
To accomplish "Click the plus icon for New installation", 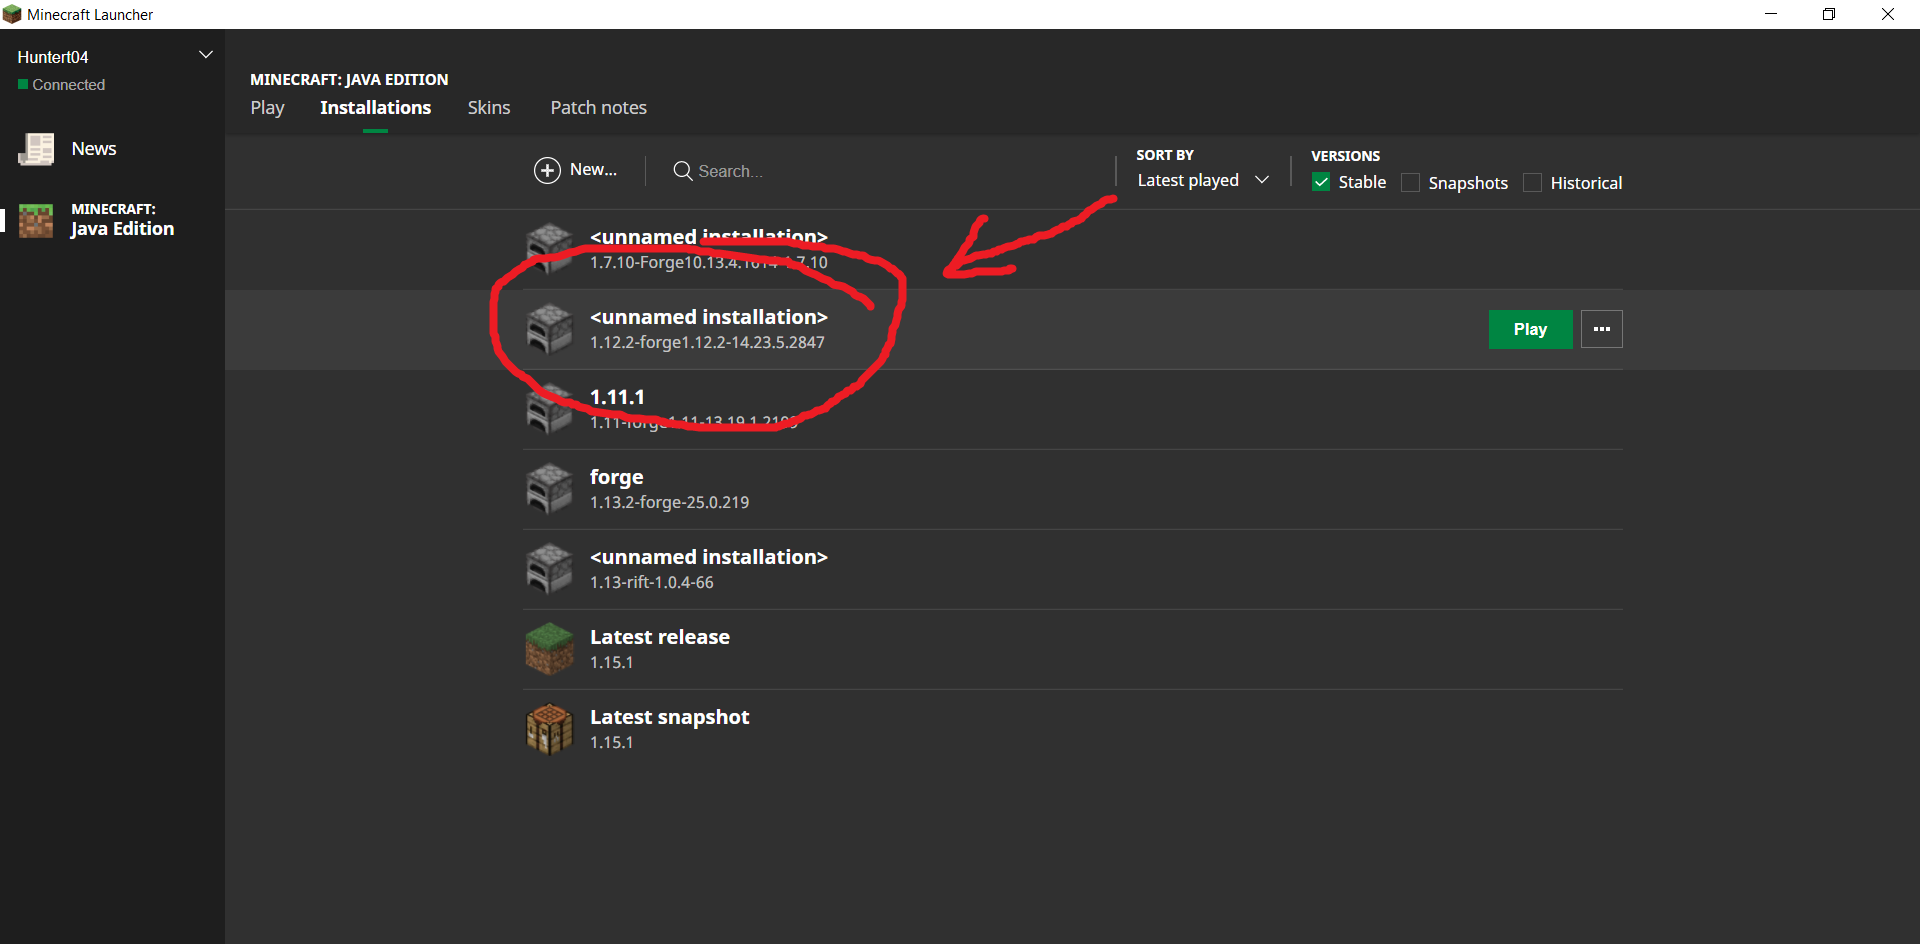I will (547, 171).
